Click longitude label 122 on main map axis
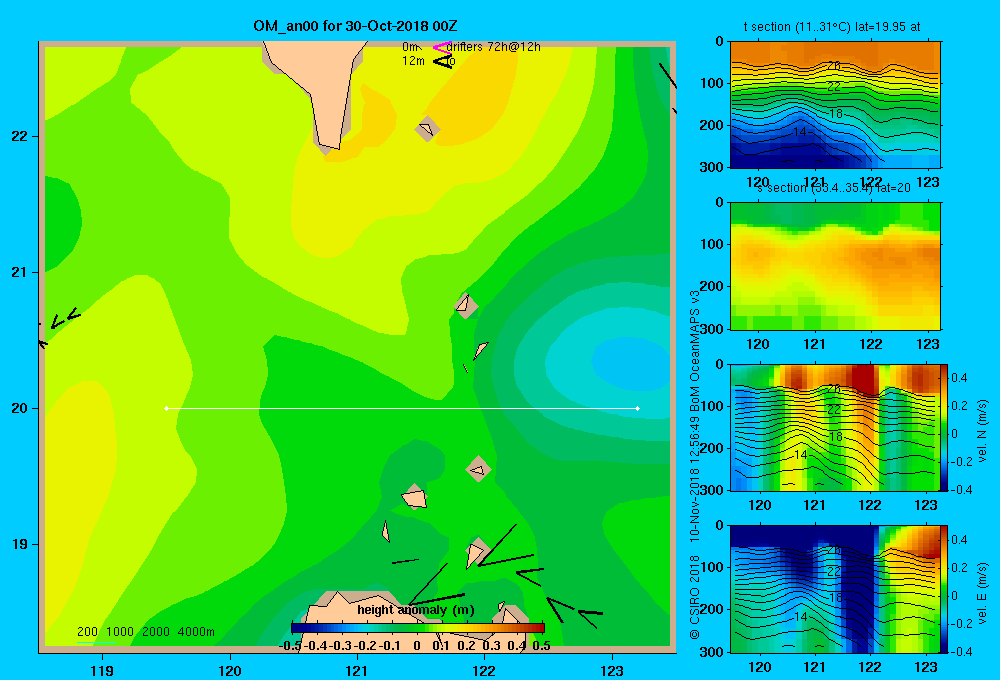Image resolution: width=1000 pixels, height=680 pixels. pos(484,670)
